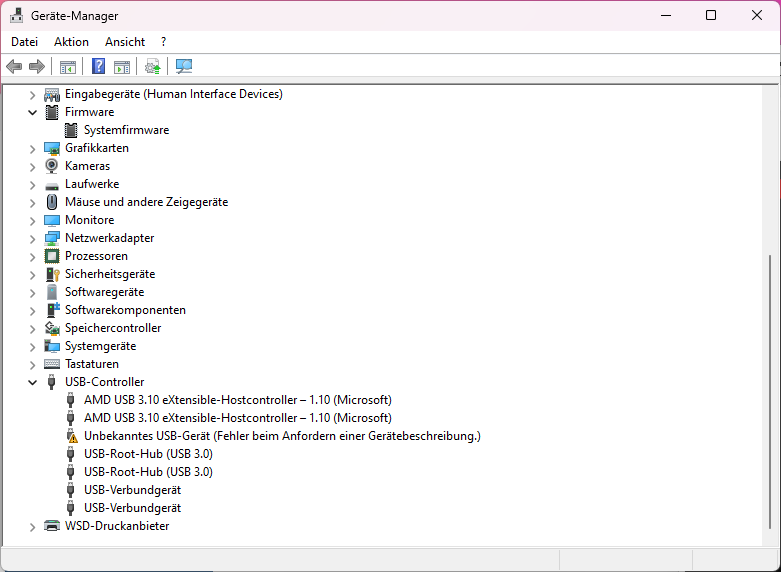Expand the Tastaturen node
Viewport: 781px width, 572px height.
tap(32, 364)
